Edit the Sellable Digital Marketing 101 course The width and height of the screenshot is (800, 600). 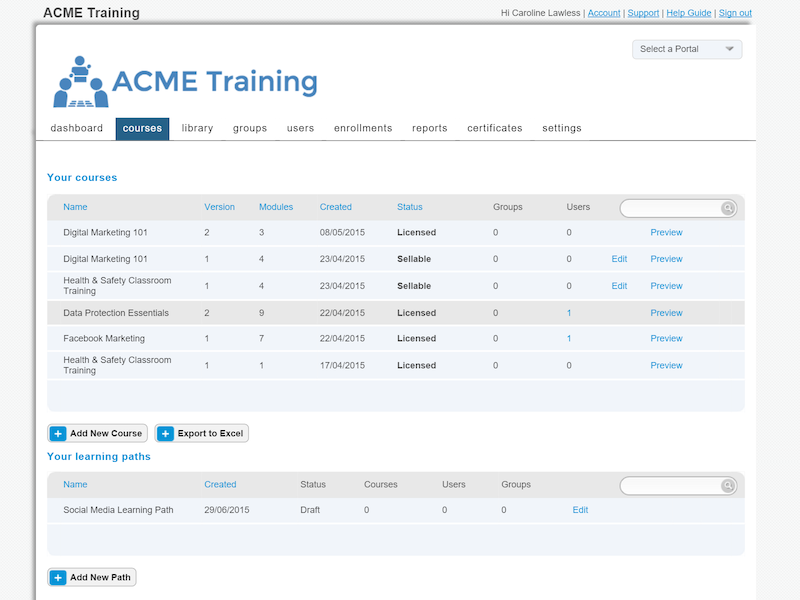(619, 259)
